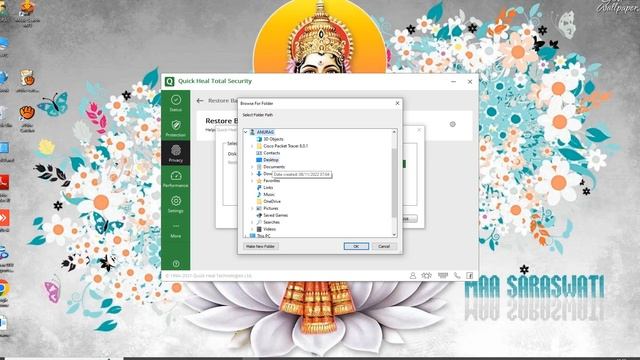Expand the Pictures node
The width and height of the screenshot is (640, 360).
point(252,208)
